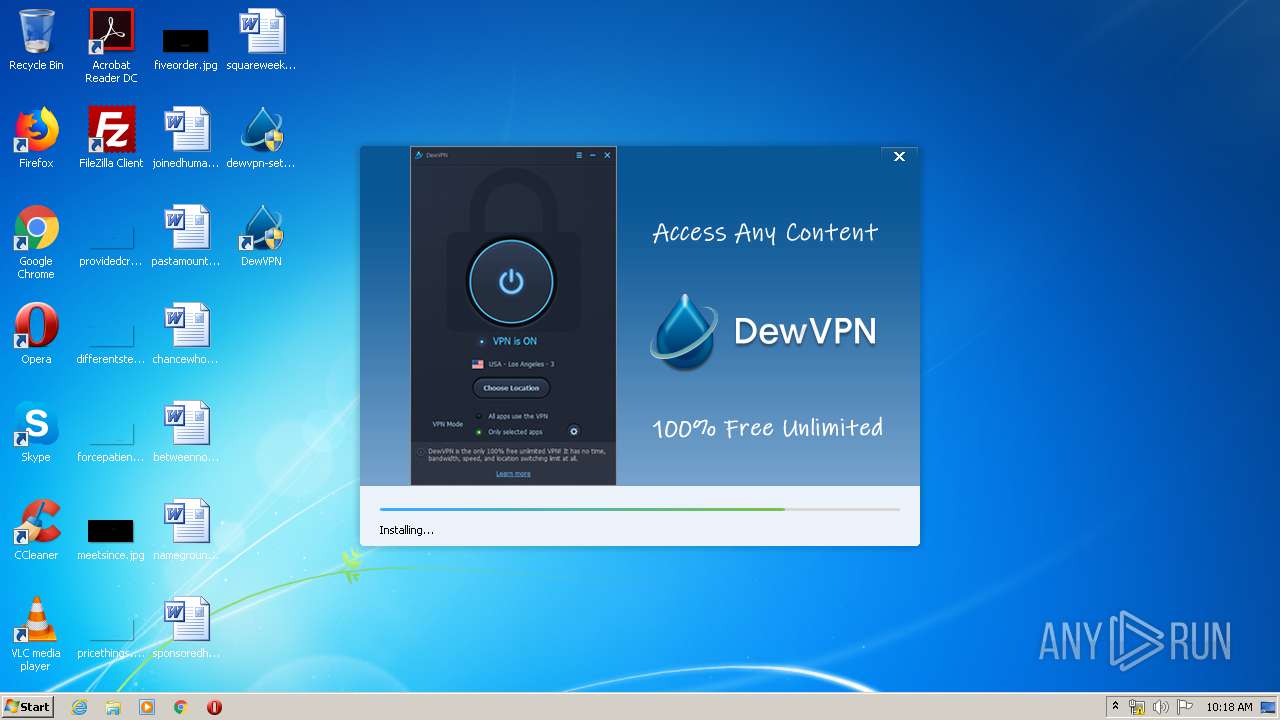The width and height of the screenshot is (1280, 720).
Task: Select the betweenno Word document
Action: pos(186,432)
